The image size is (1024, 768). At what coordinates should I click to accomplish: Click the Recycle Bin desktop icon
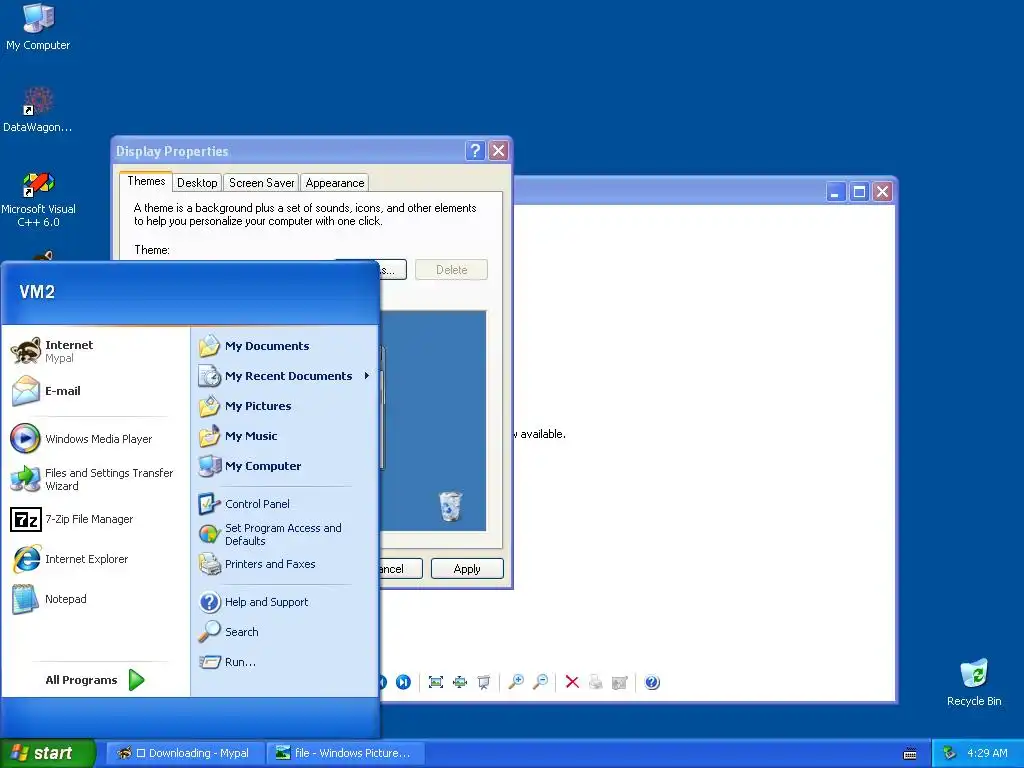[974, 682]
